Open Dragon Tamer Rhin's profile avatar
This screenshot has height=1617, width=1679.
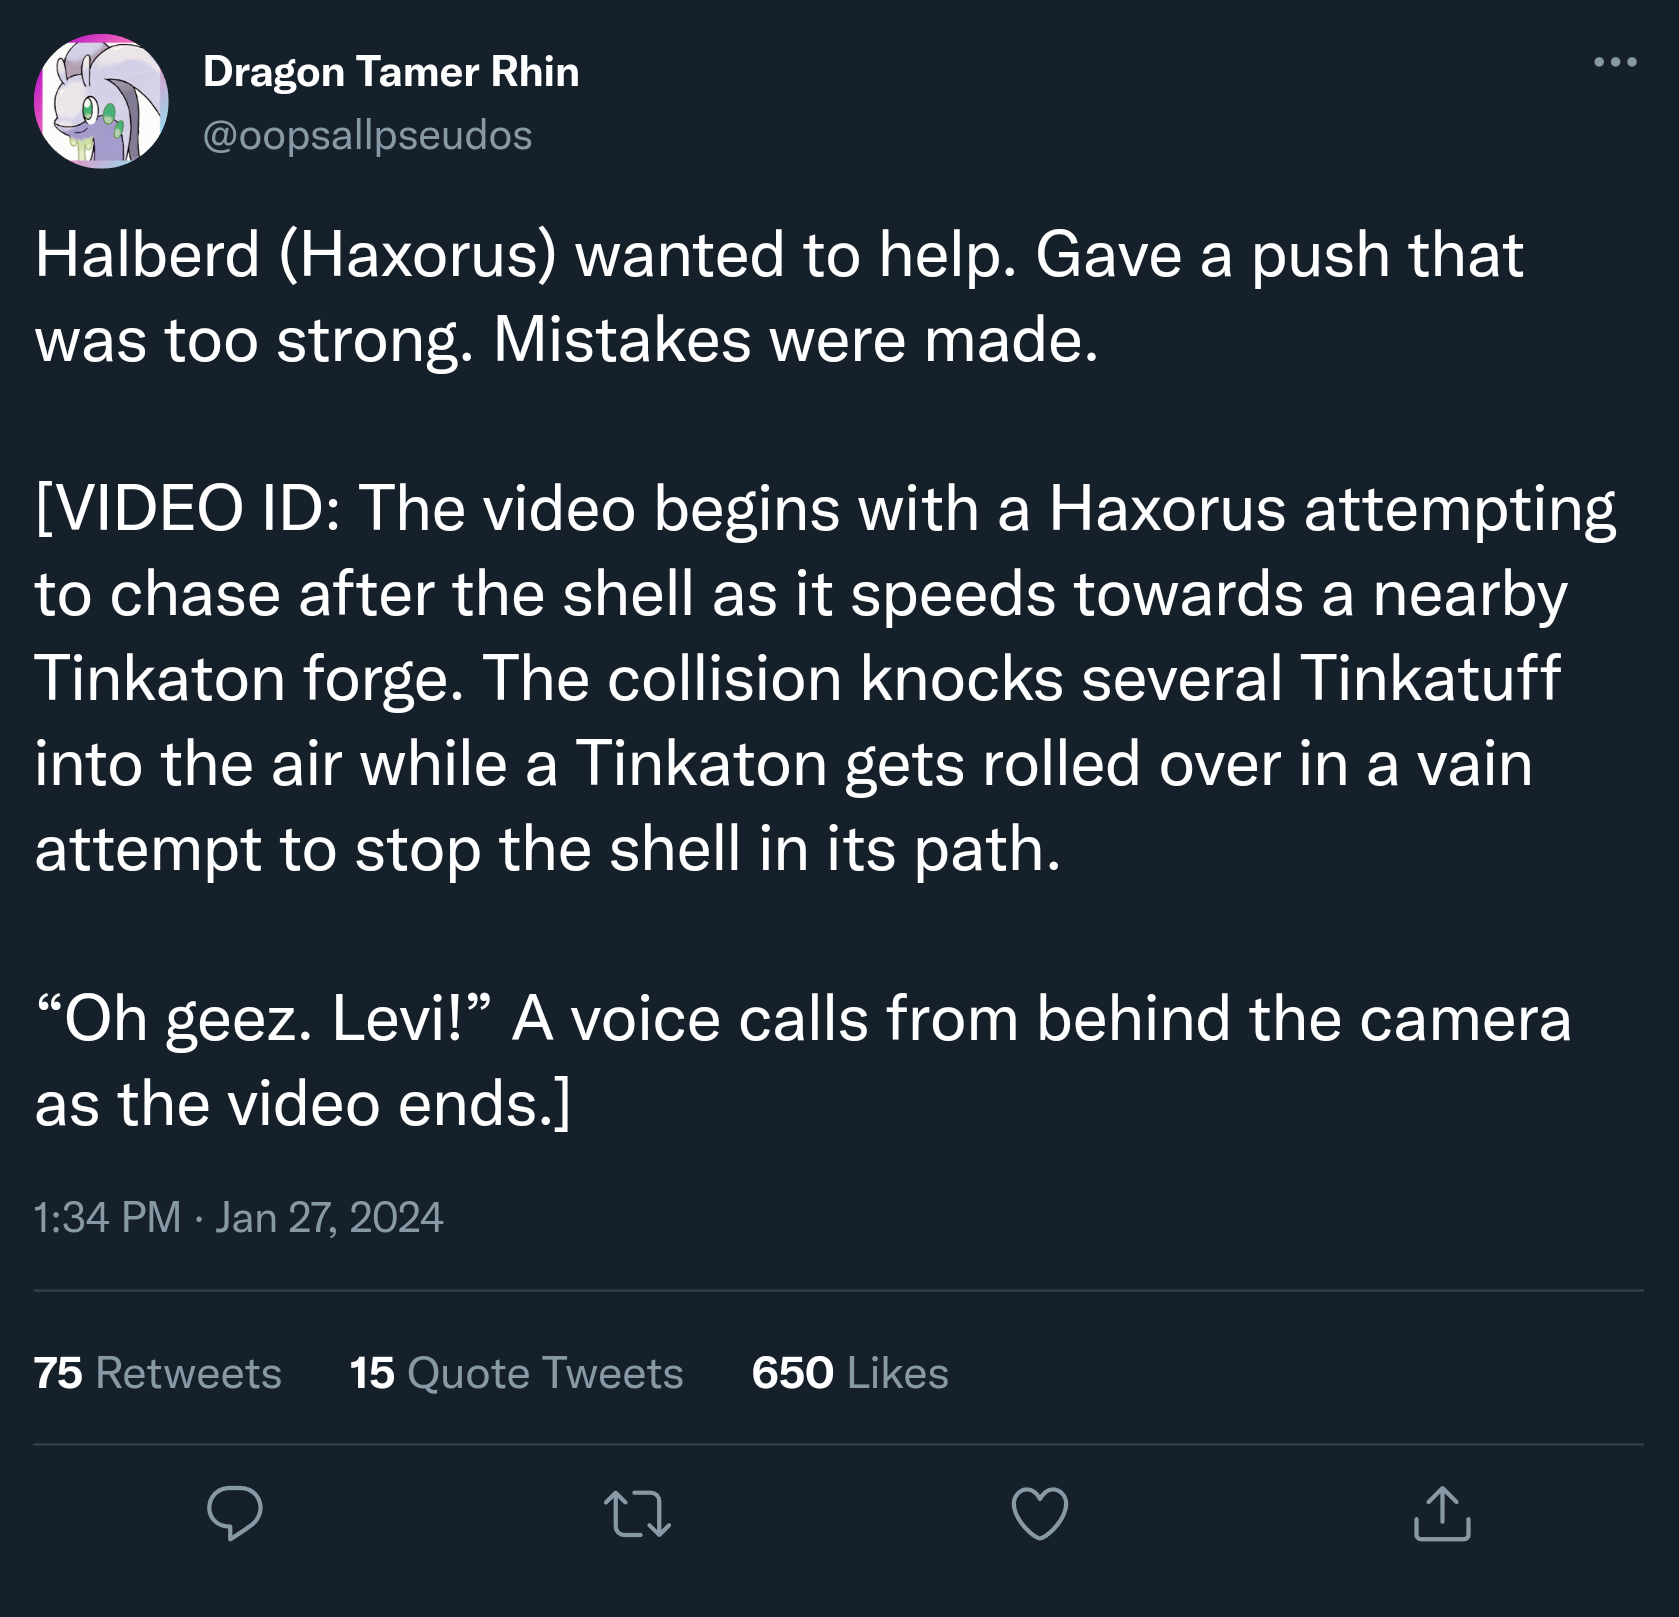click(101, 101)
